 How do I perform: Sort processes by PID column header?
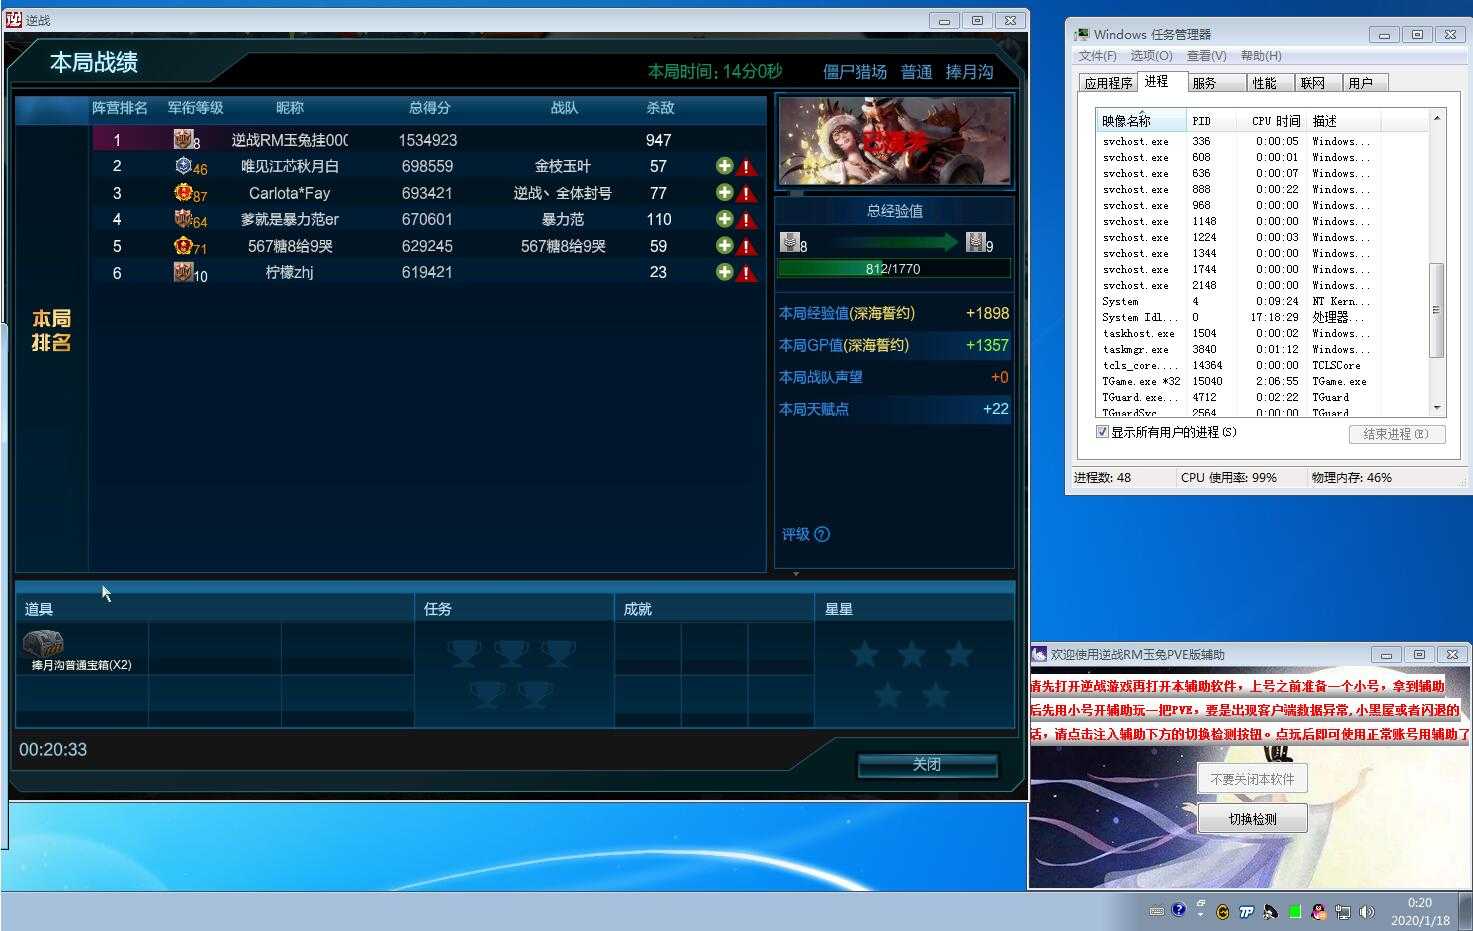pos(1213,120)
